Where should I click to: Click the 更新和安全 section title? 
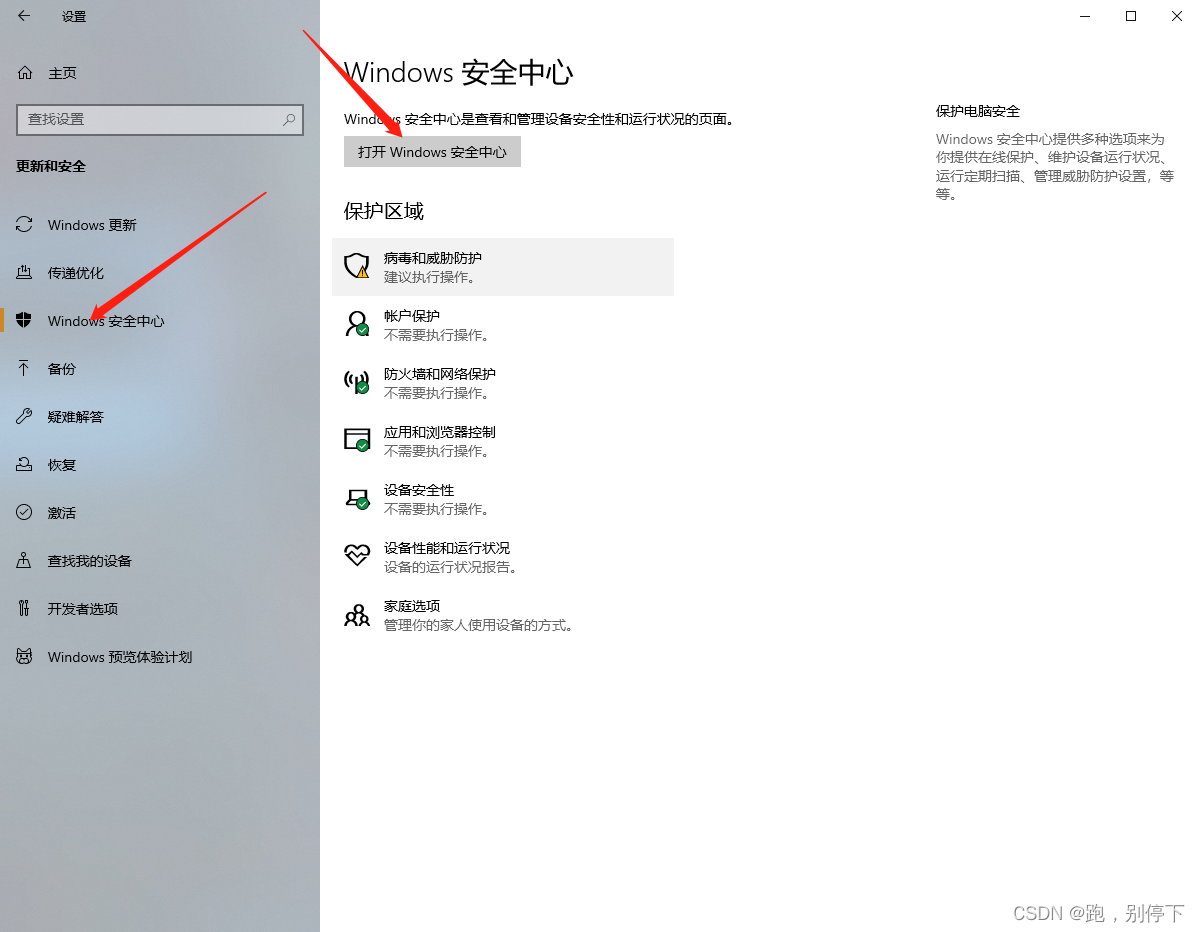(51, 166)
